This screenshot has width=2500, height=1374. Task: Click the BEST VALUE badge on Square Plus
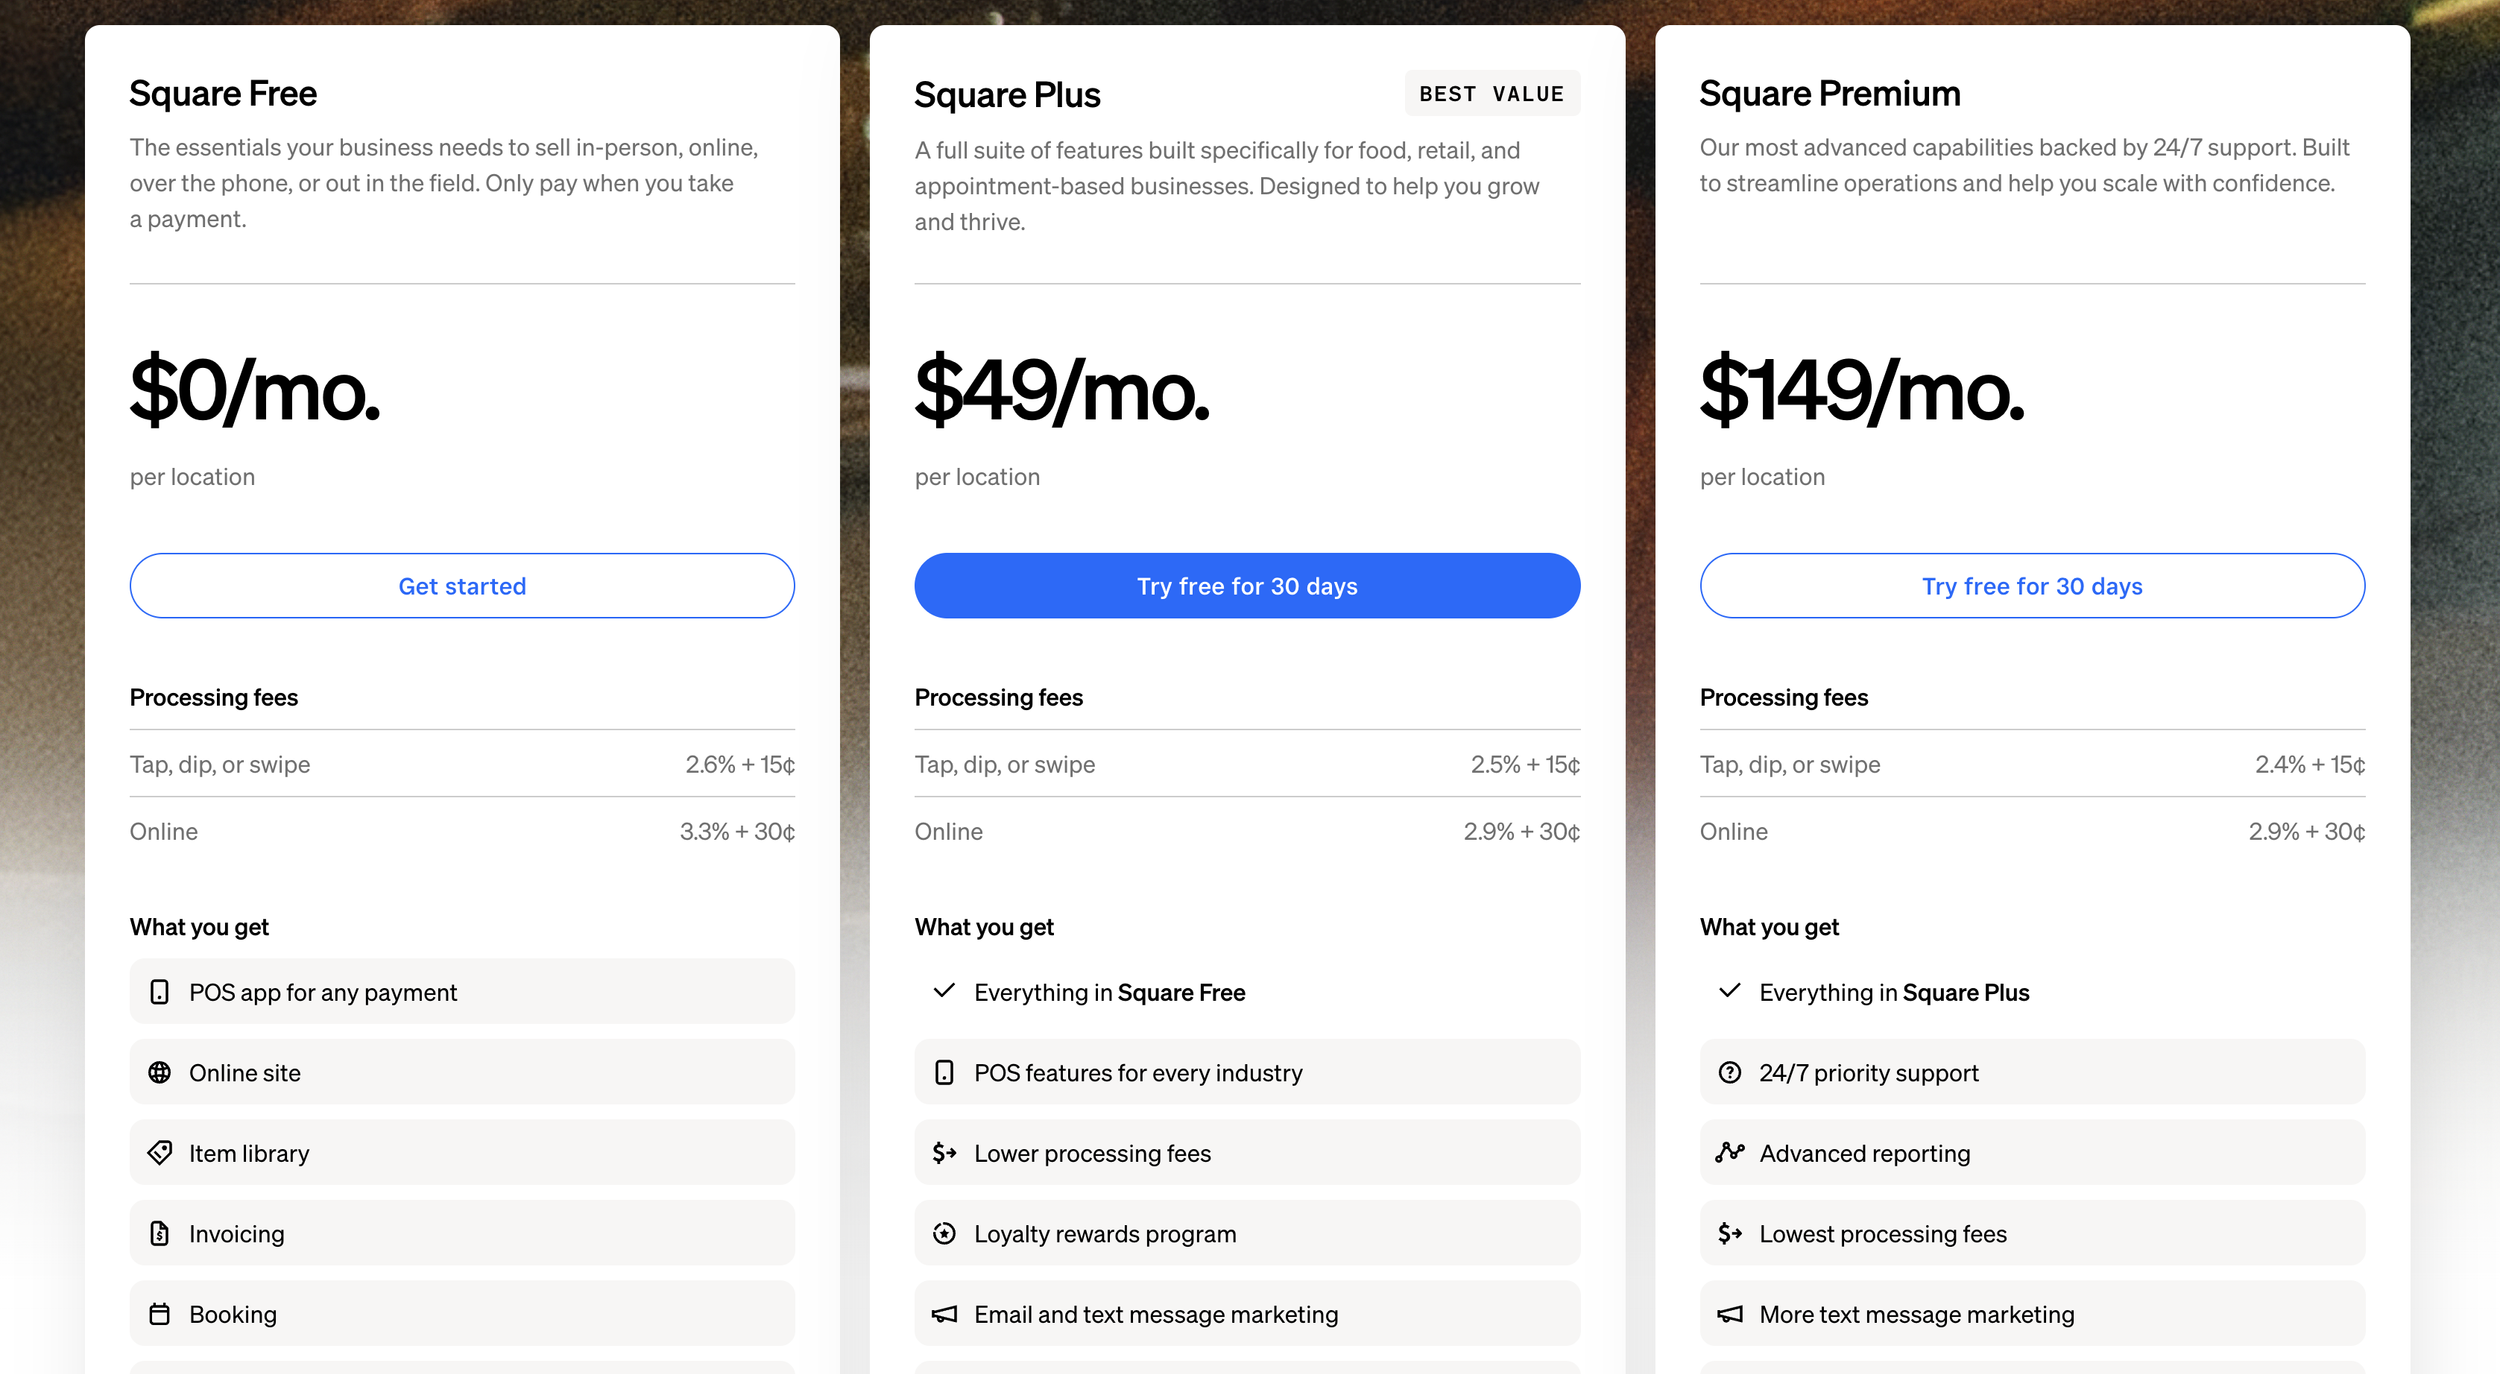coord(1491,94)
